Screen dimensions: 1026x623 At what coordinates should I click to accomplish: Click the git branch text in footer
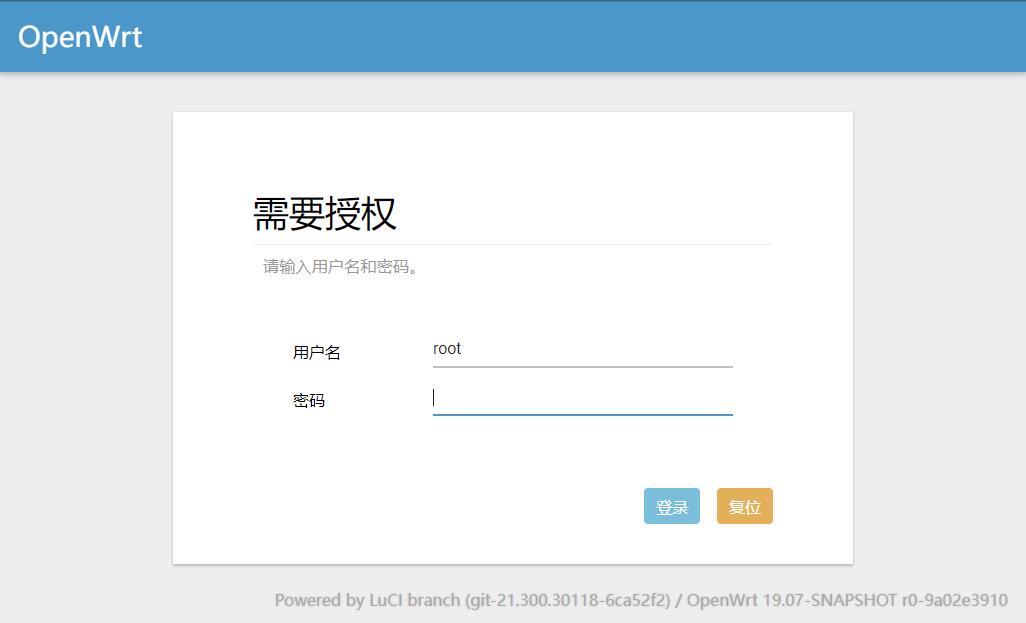(x=567, y=600)
